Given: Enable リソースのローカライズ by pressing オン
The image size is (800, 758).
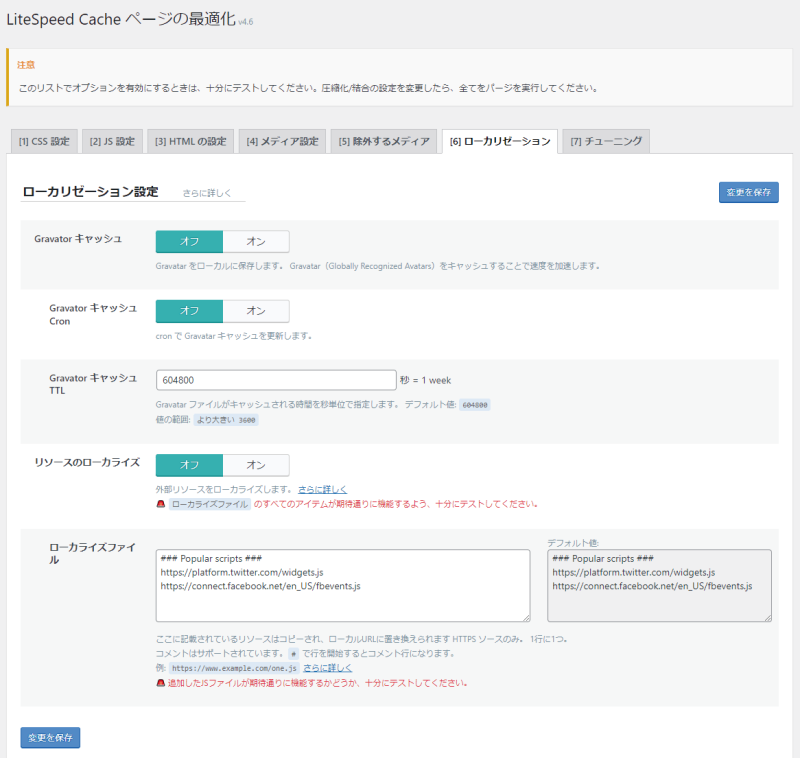Looking at the screenshot, I should tap(255, 465).
